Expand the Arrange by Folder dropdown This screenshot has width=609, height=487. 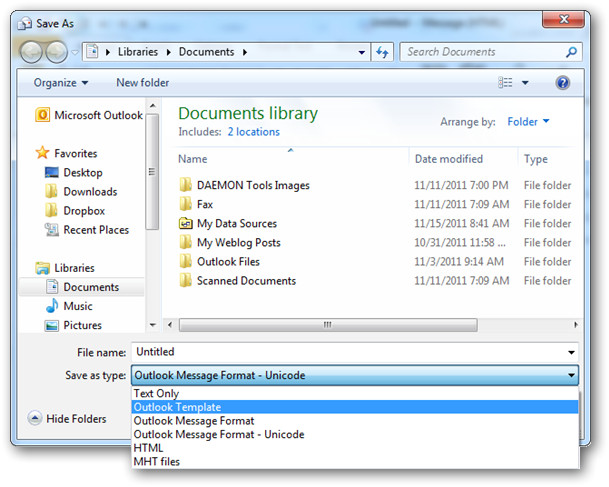[528, 122]
